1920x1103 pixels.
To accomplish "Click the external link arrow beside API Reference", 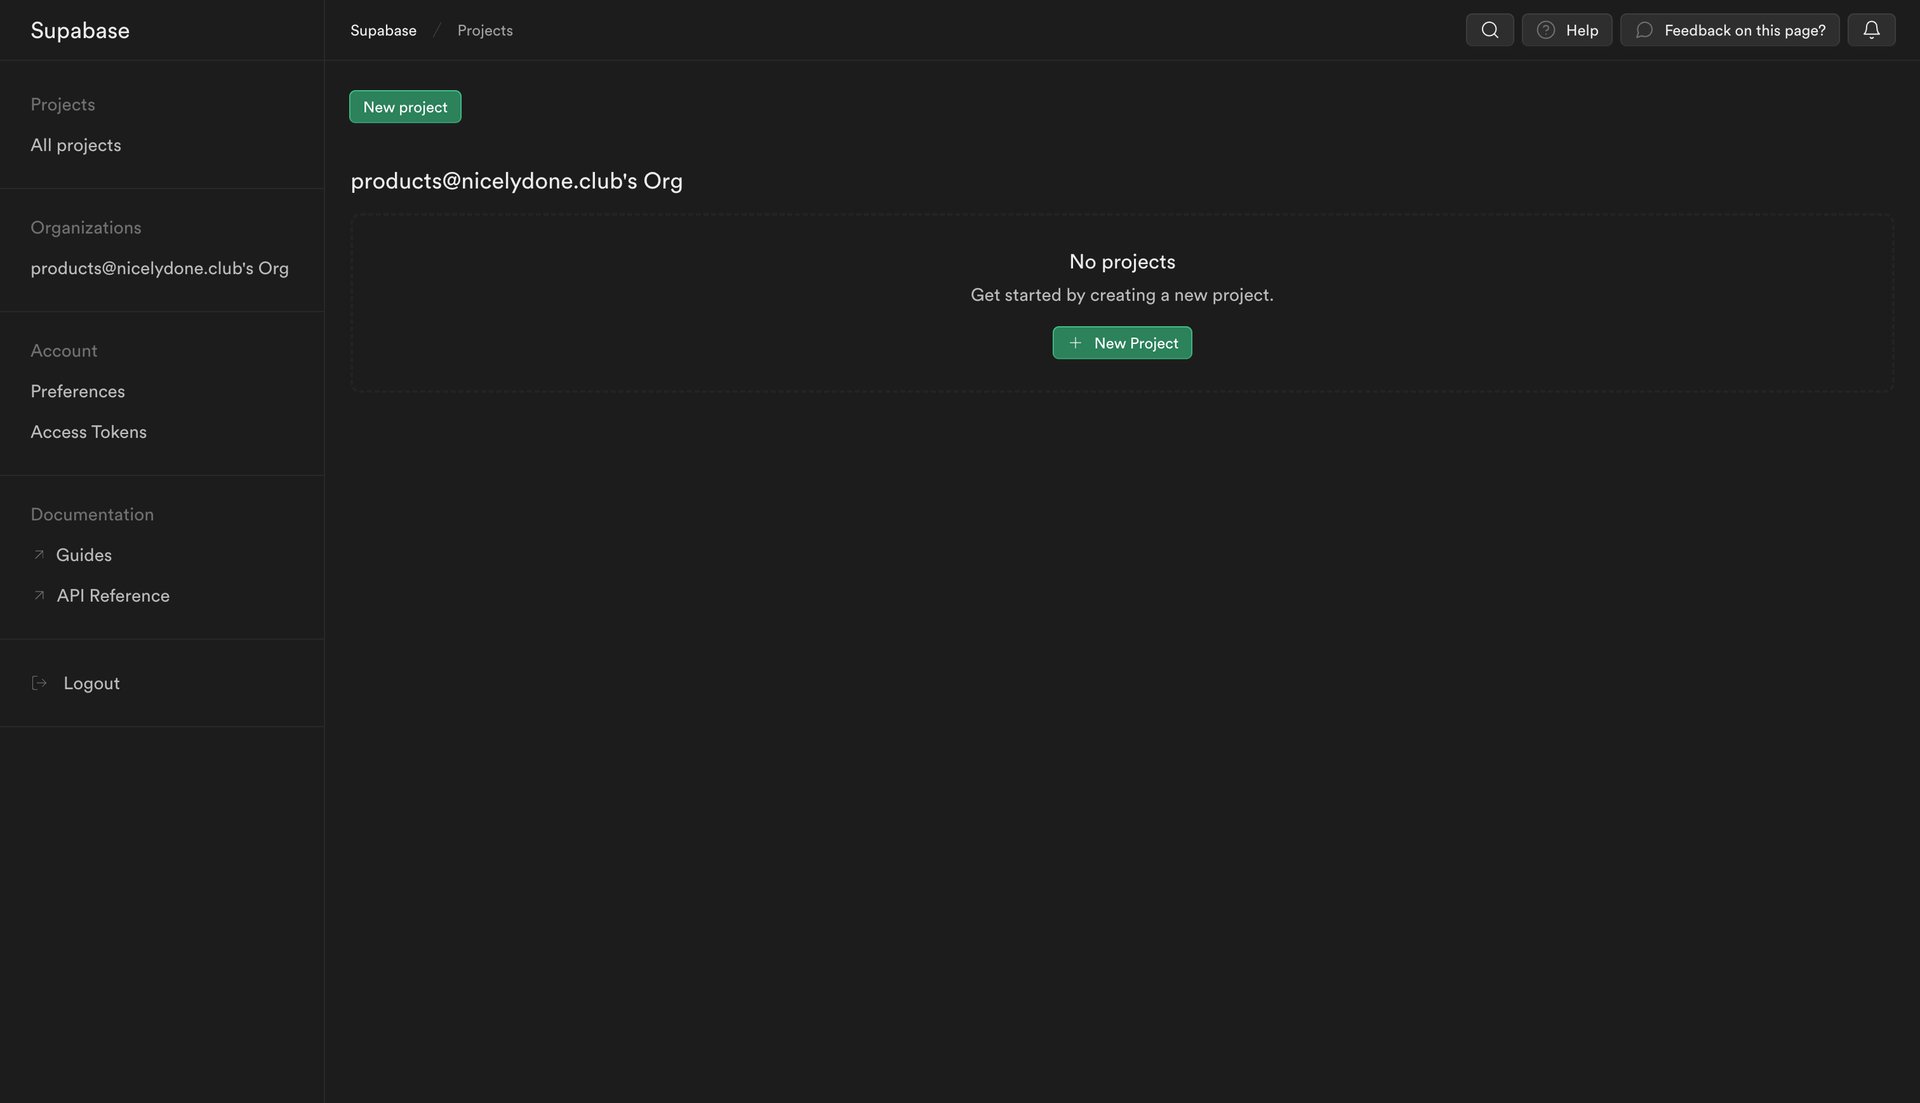I will point(39,594).
